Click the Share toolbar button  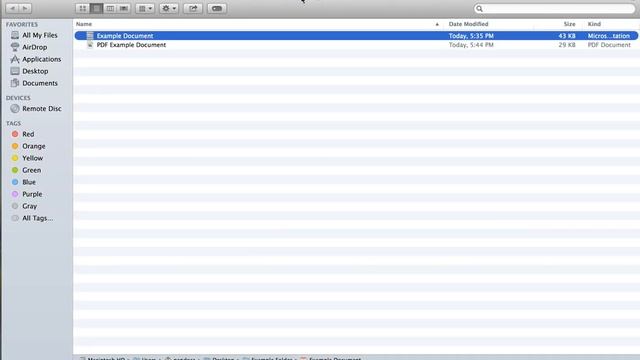[x=193, y=8]
